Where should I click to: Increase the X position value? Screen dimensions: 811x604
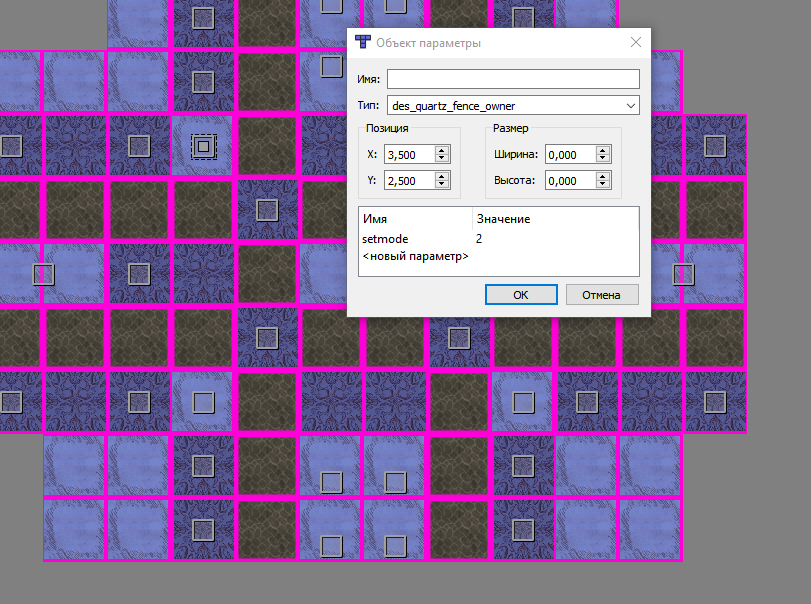click(x=442, y=150)
